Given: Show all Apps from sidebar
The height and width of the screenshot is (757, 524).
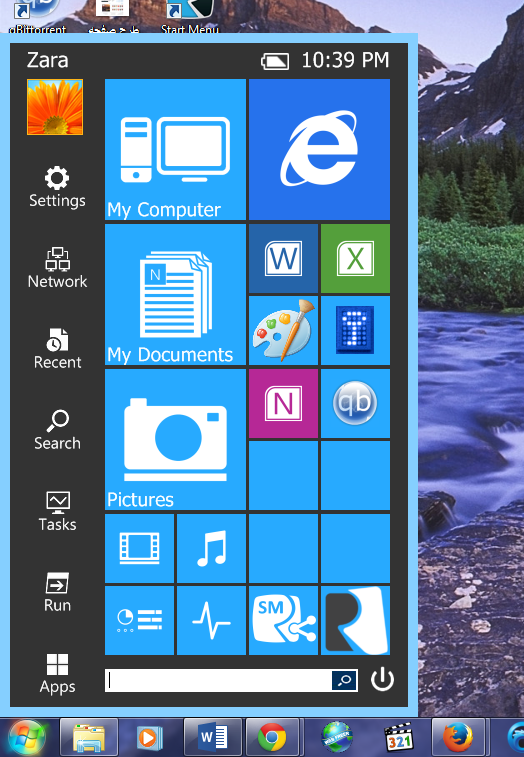Looking at the screenshot, I should pyautogui.click(x=57, y=673).
